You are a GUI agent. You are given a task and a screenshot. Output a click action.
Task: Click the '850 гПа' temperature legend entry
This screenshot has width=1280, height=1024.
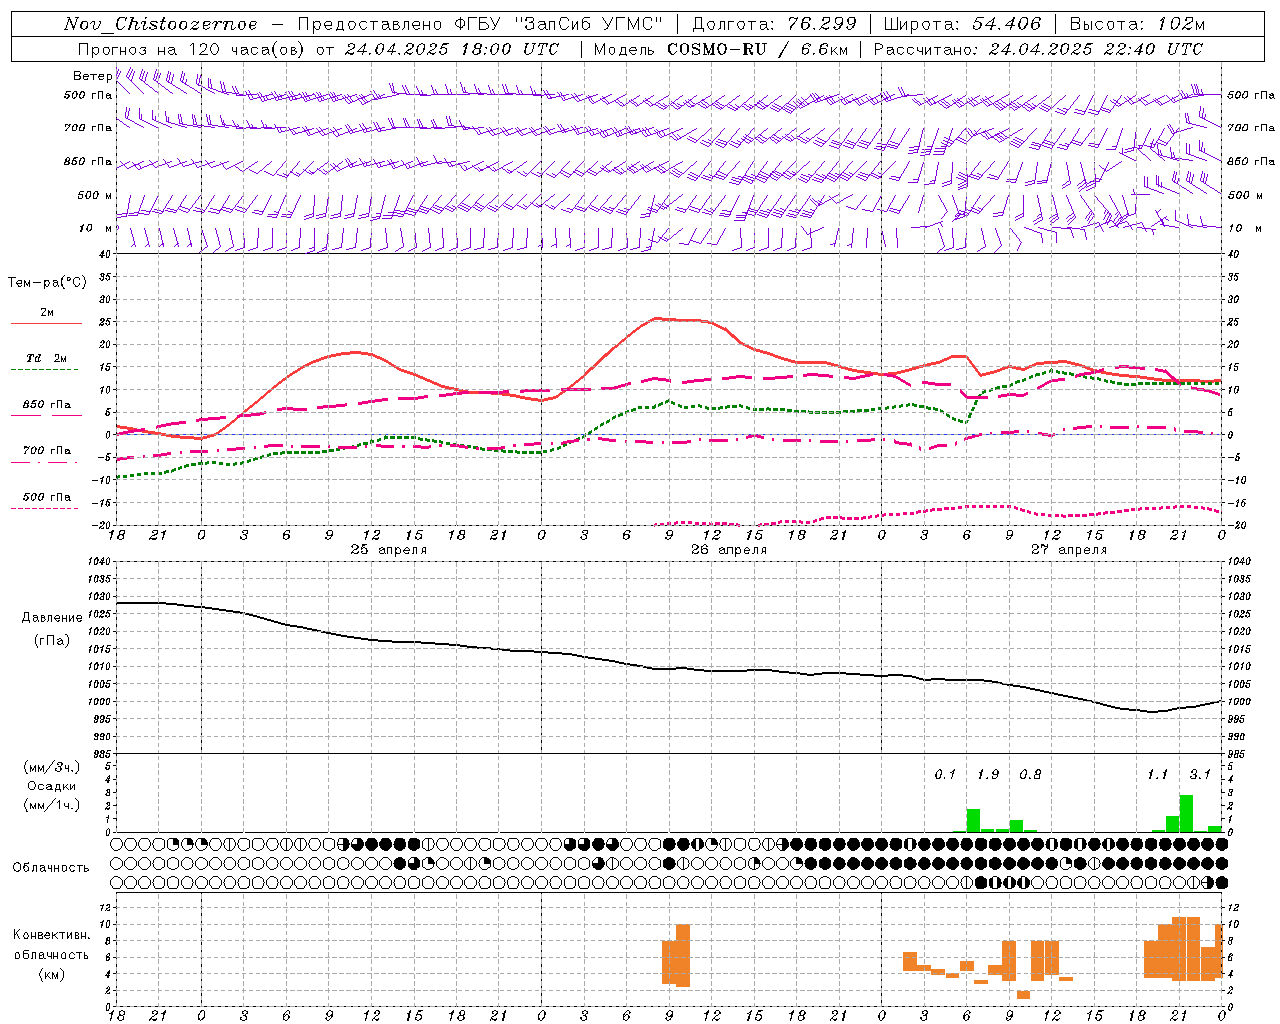click(x=47, y=405)
